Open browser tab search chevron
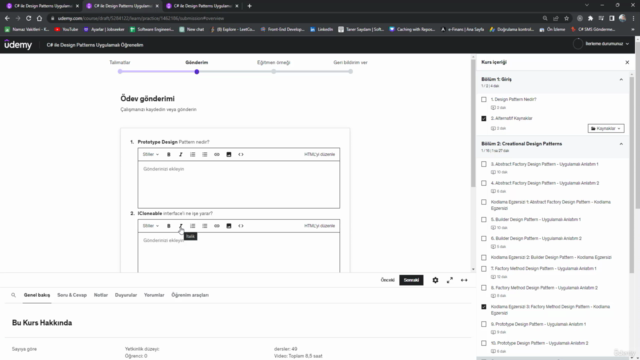Viewport: 640px width, 360px height. 587,5
